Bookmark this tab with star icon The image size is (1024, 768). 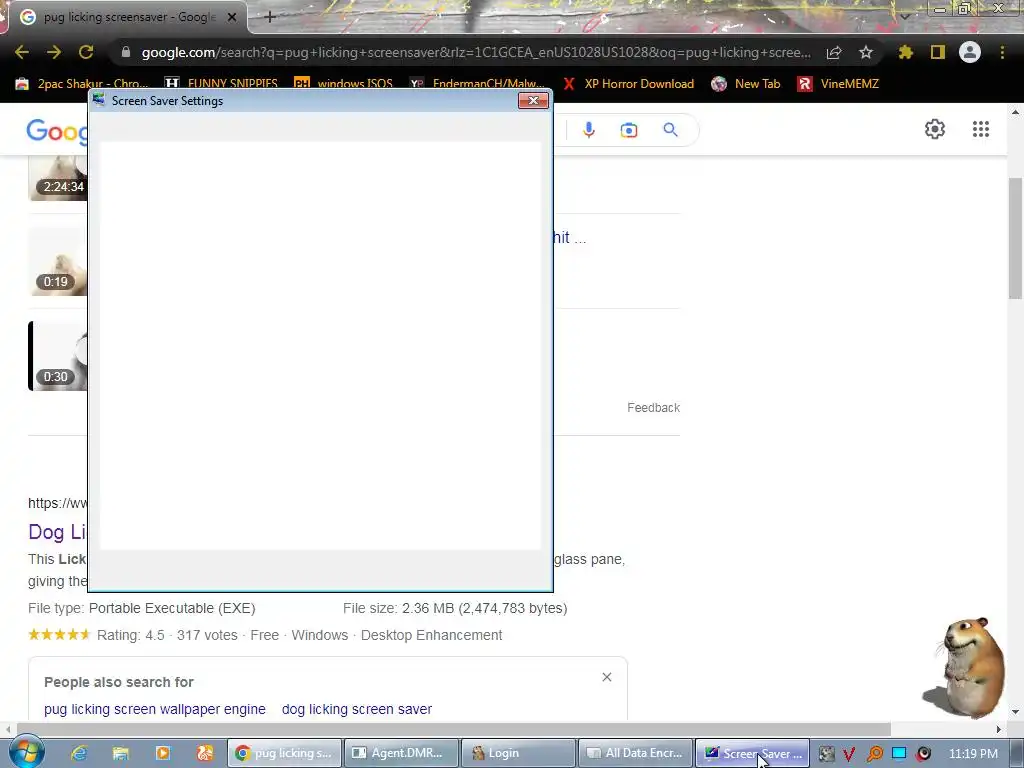click(866, 52)
